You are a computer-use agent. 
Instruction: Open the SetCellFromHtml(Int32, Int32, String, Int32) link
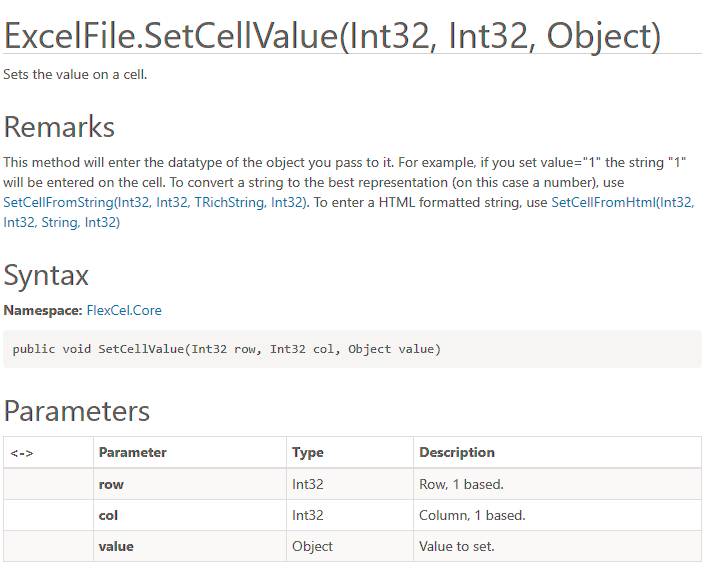tap(622, 202)
